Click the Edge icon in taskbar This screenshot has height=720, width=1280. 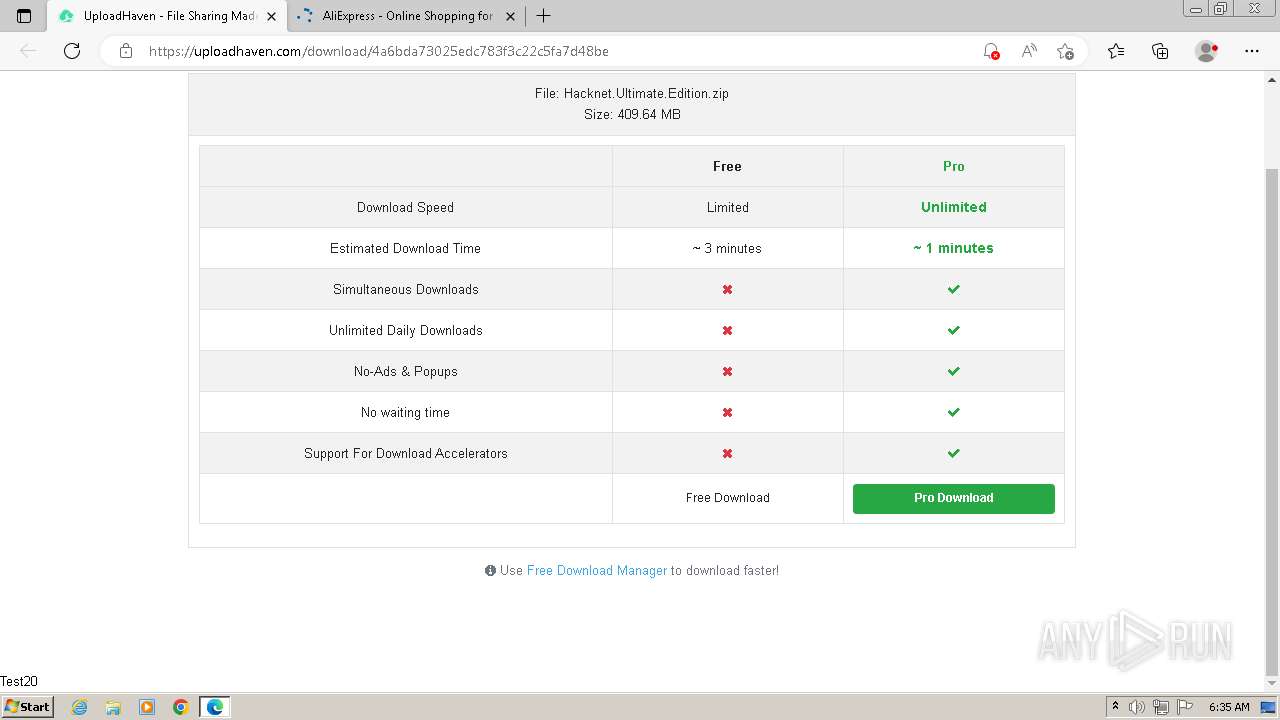(215, 707)
